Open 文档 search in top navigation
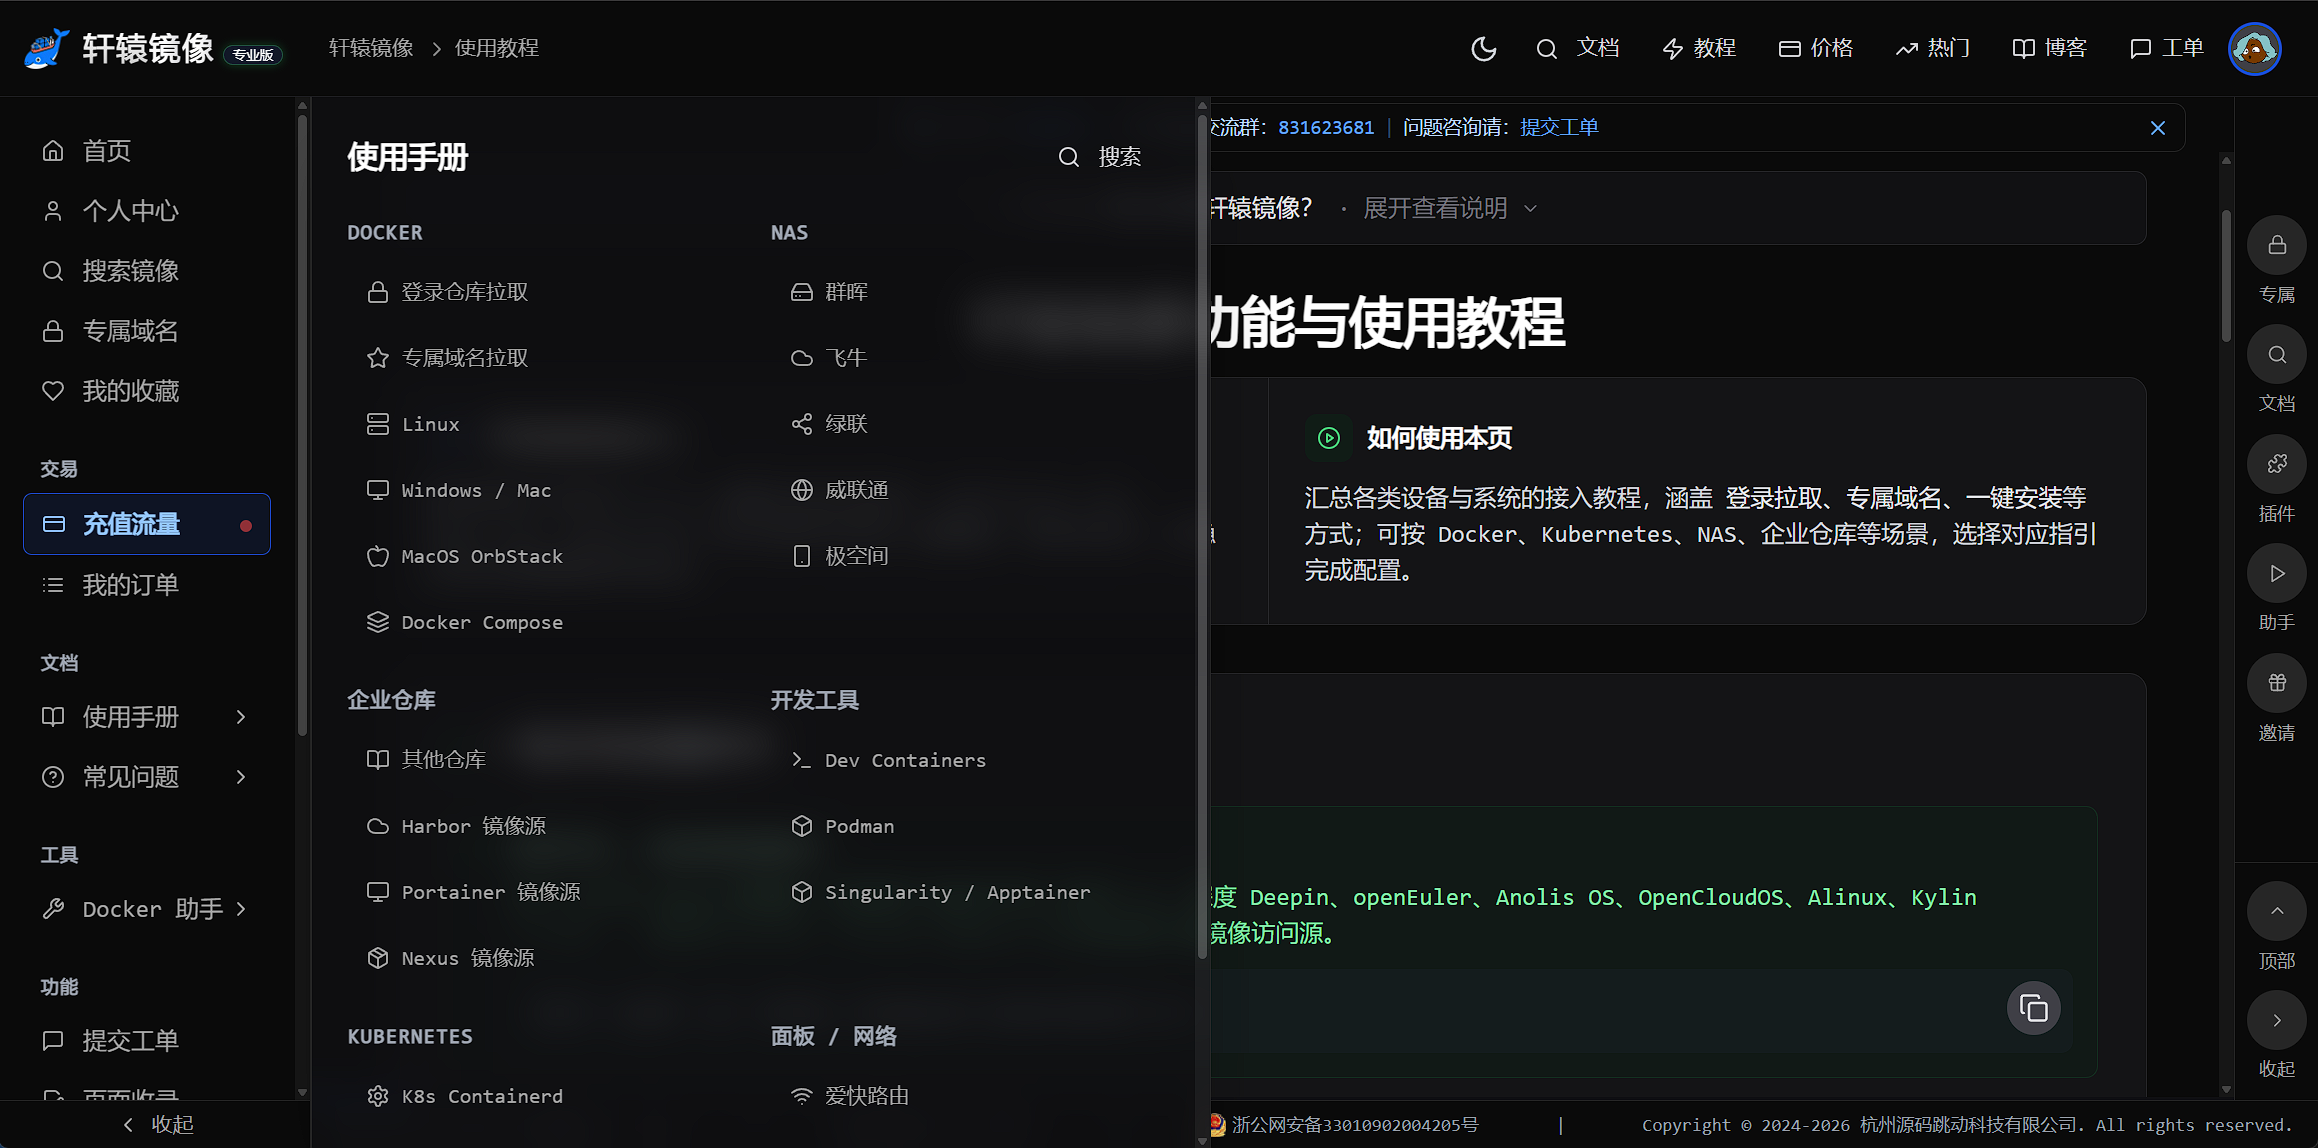The image size is (2318, 1148). click(1578, 48)
